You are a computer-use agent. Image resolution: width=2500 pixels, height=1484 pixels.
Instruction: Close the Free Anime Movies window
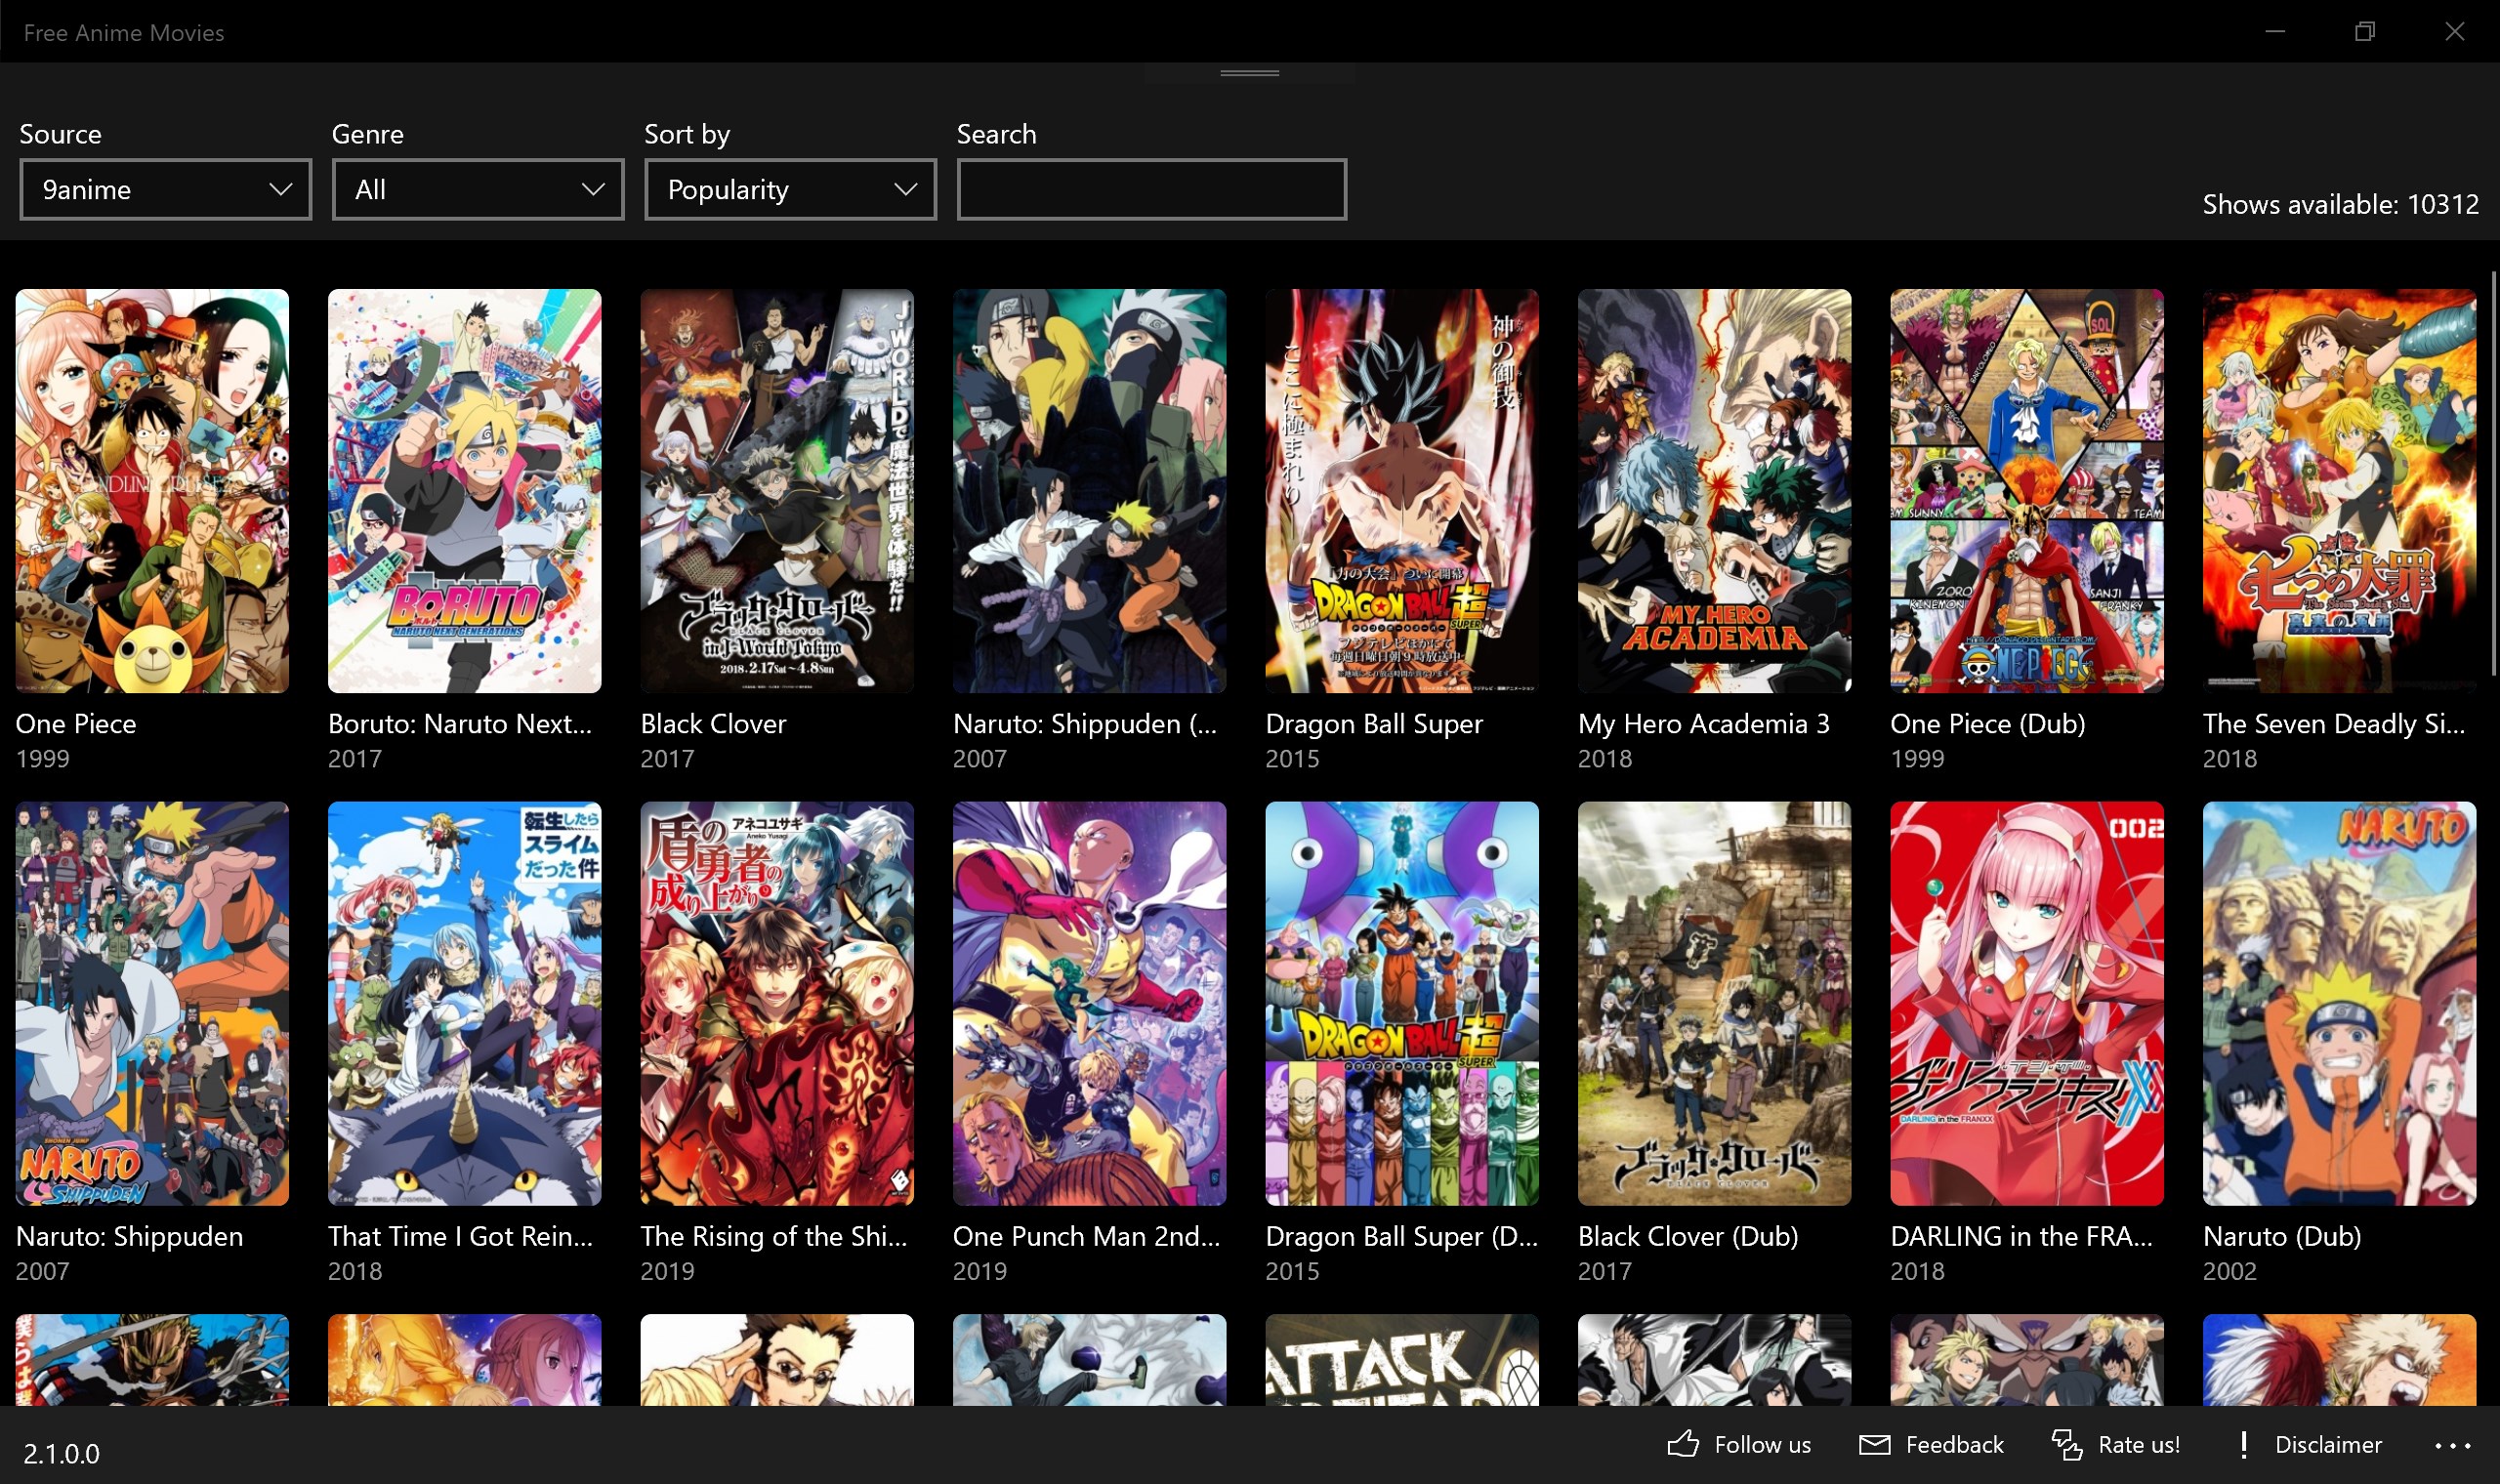pos(2454,32)
